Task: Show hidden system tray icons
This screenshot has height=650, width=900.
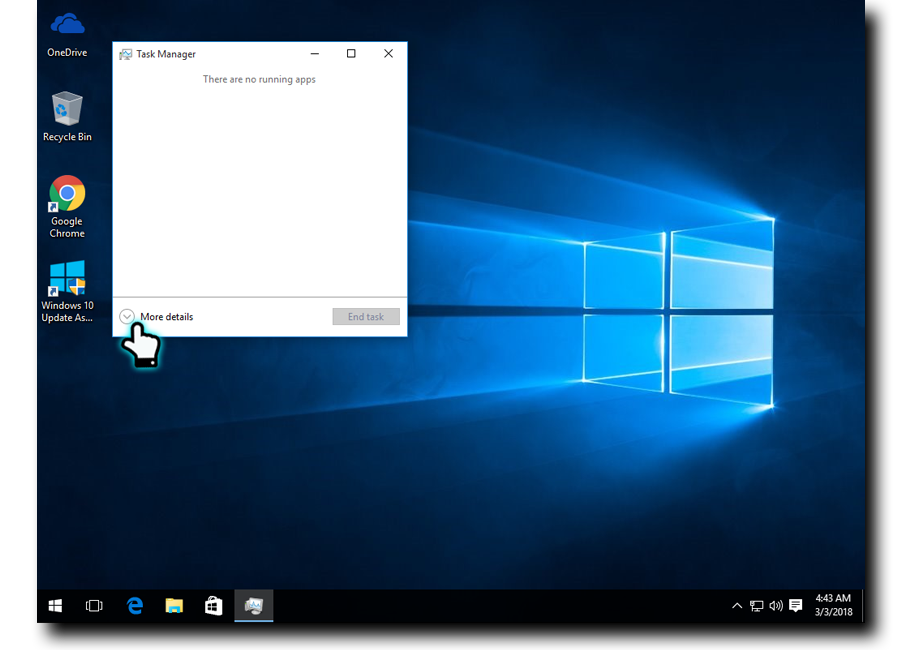Action: tap(737, 606)
